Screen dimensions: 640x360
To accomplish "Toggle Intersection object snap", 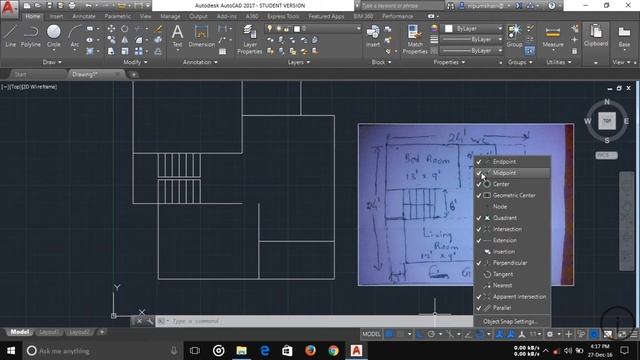I will click(x=512, y=229).
